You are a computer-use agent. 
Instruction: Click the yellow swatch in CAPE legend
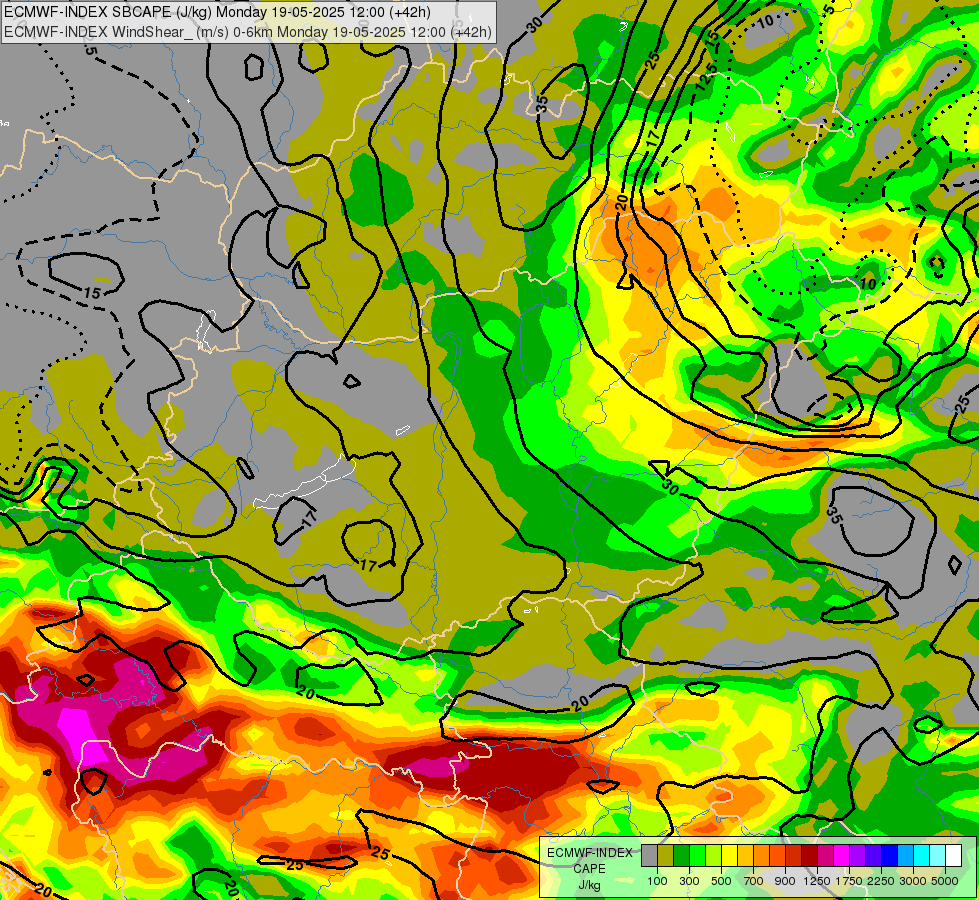coord(729,856)
